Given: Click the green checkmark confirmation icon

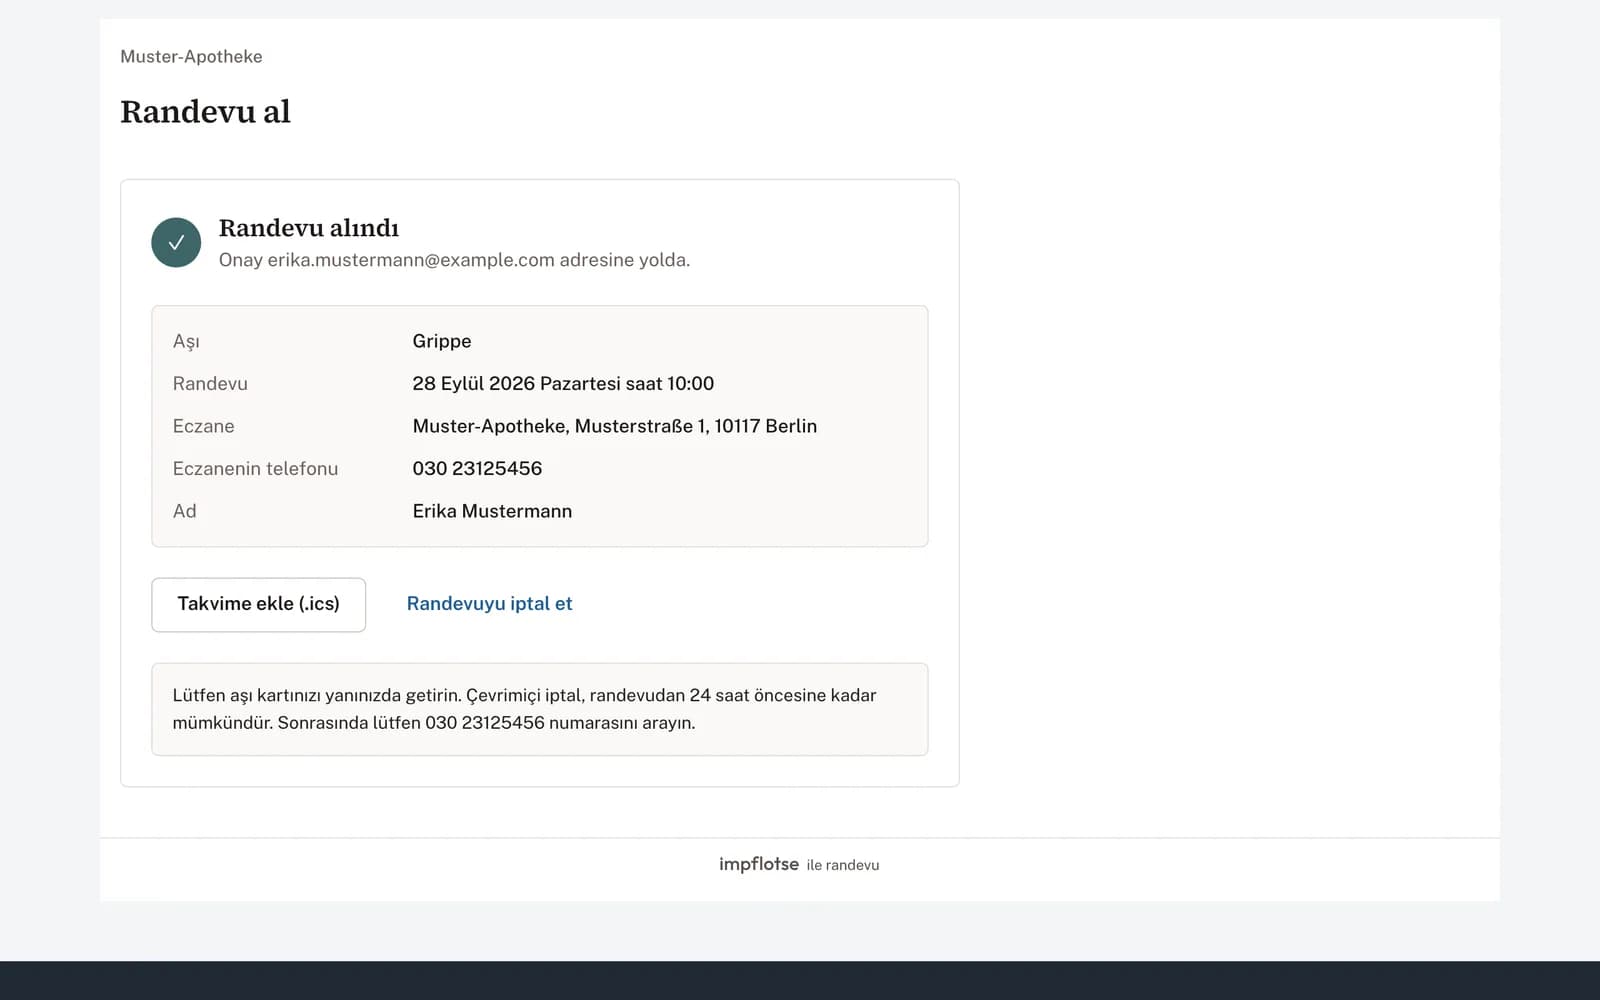Looking at the screenshot, I should pyautogui.click(x=176, y=243).
